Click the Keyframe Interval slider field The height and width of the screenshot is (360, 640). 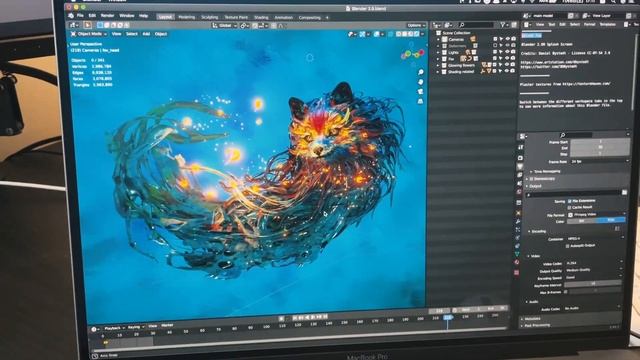pos(593,283)
